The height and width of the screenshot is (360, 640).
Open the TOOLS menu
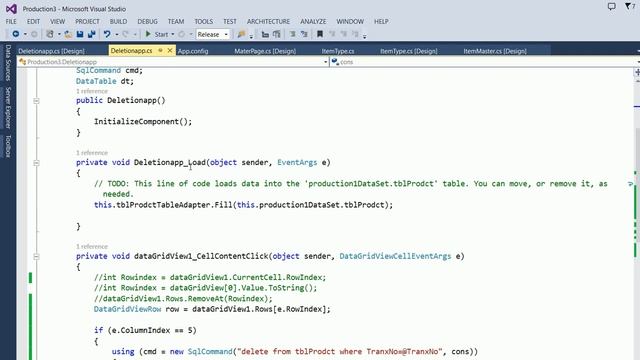204,21
